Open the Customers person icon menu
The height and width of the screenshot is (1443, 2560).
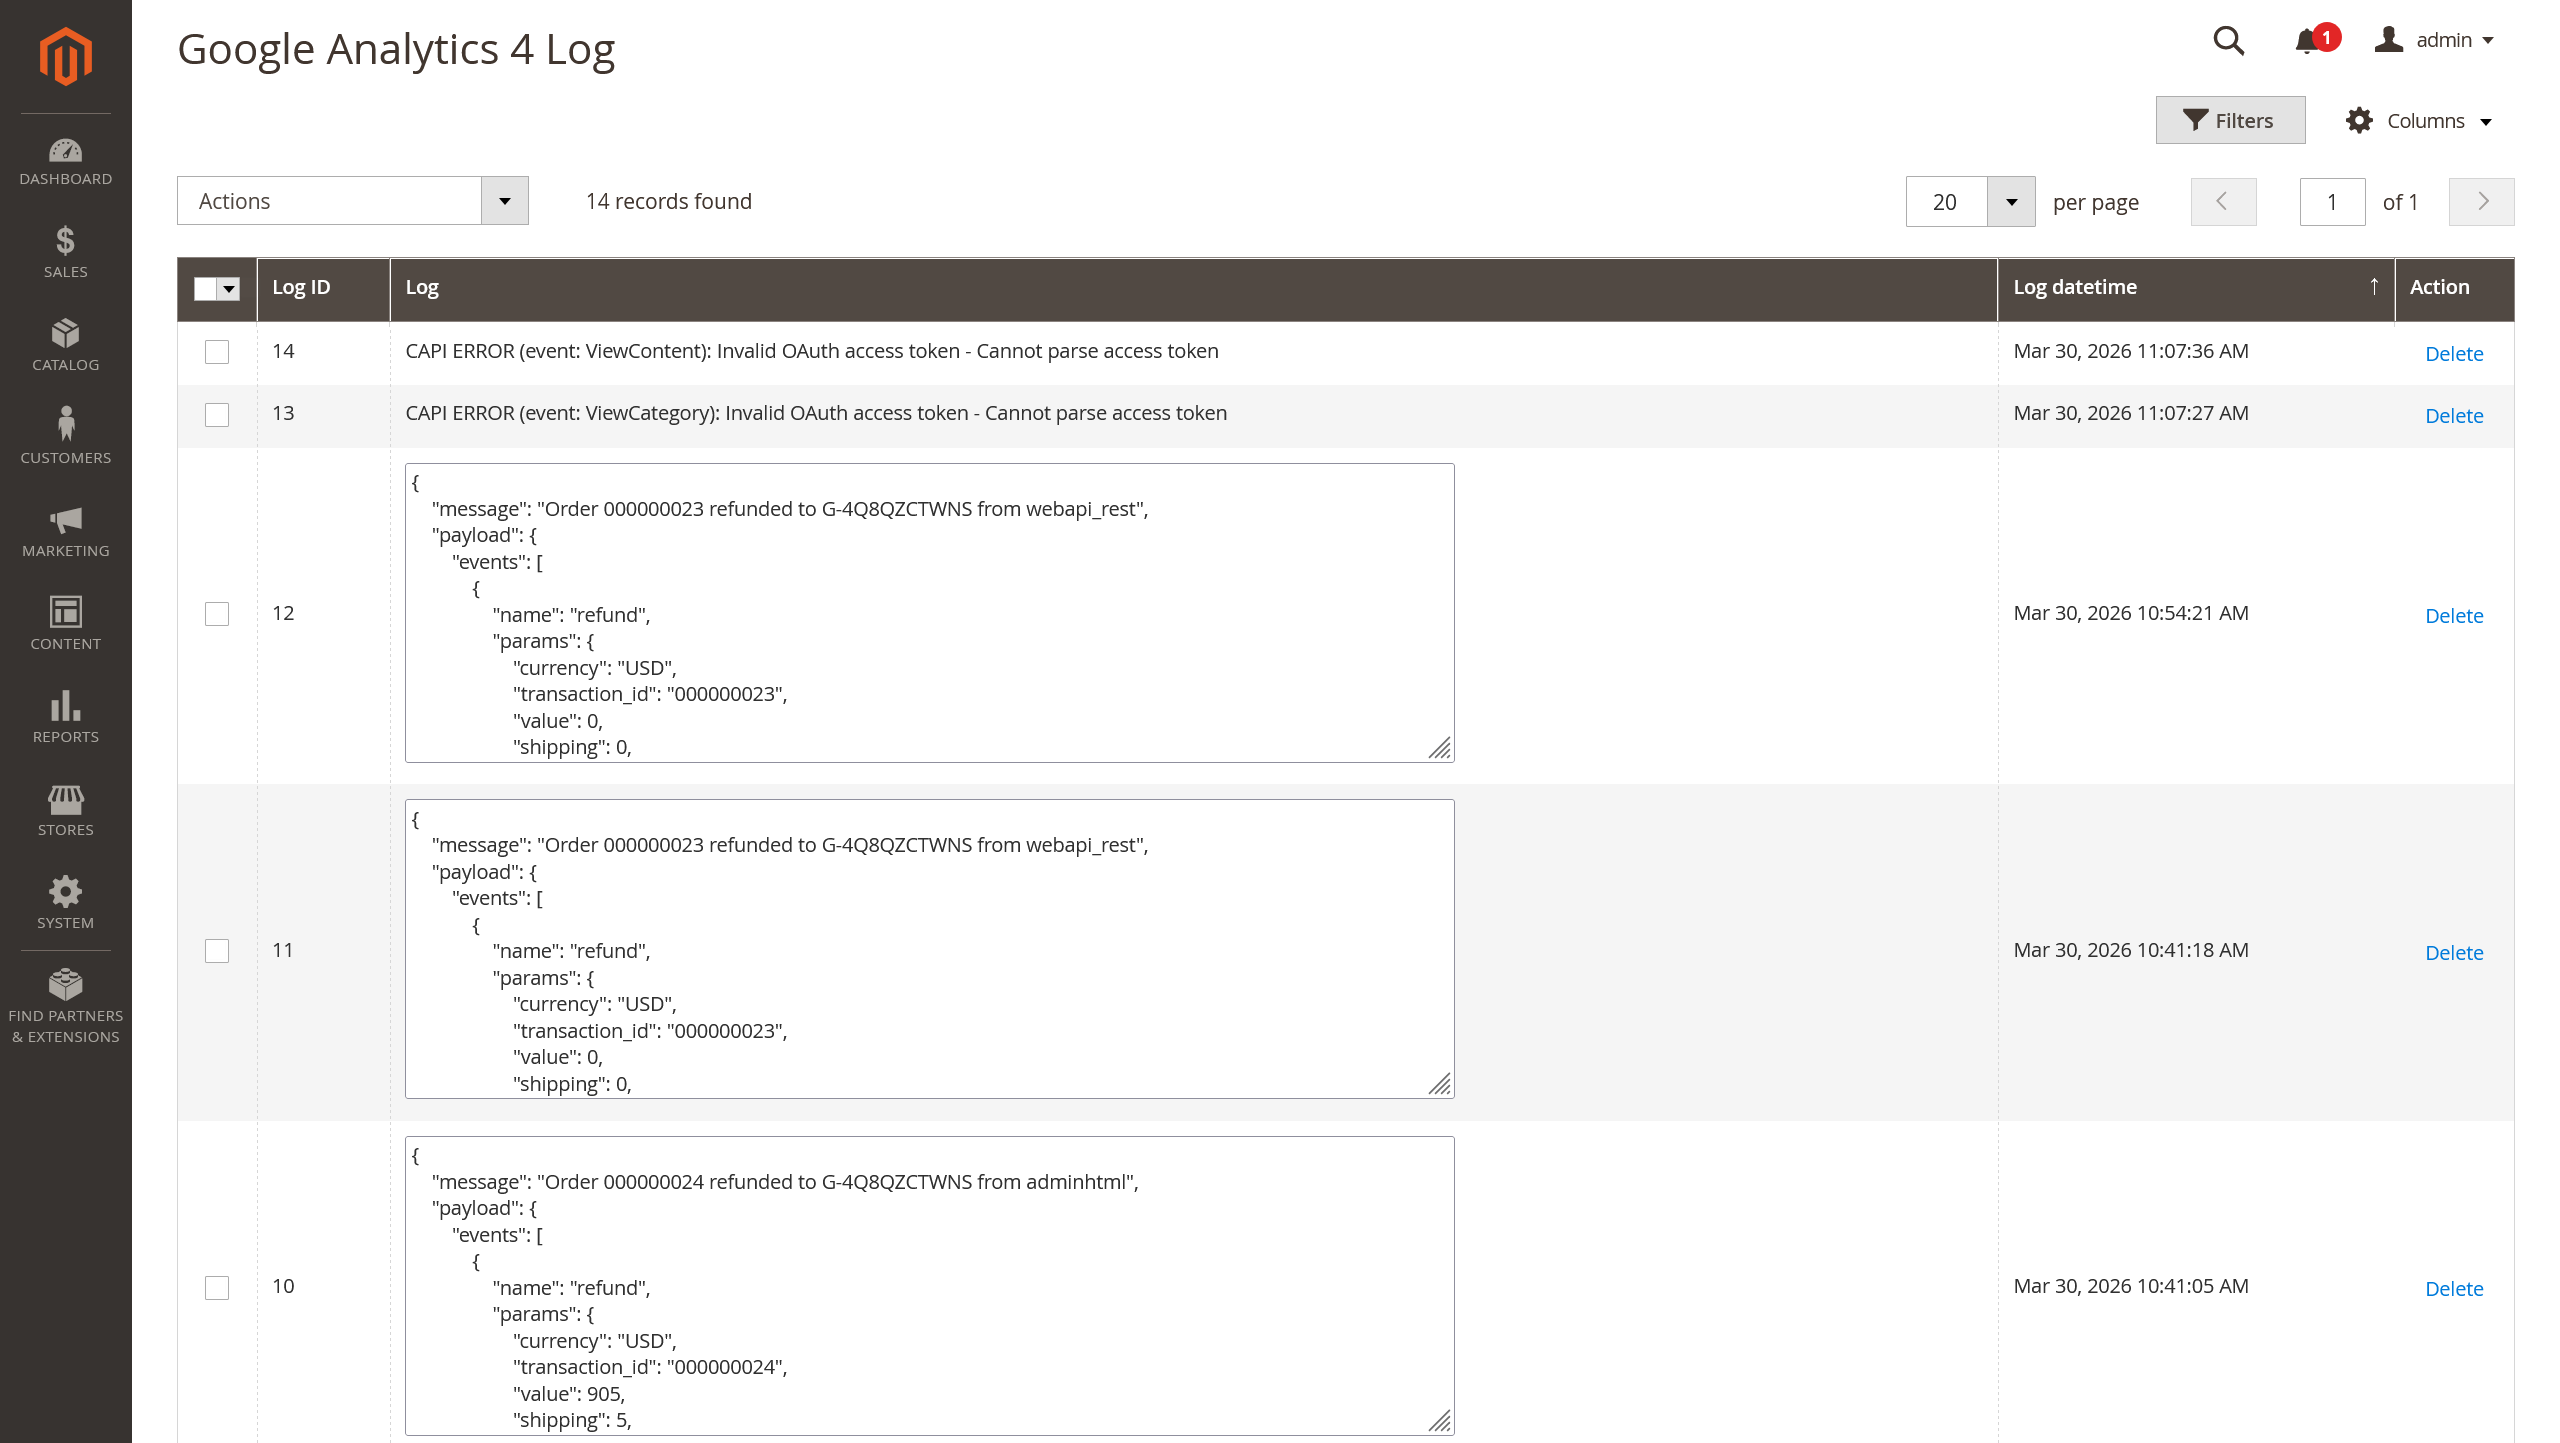(x=66, y=424)
